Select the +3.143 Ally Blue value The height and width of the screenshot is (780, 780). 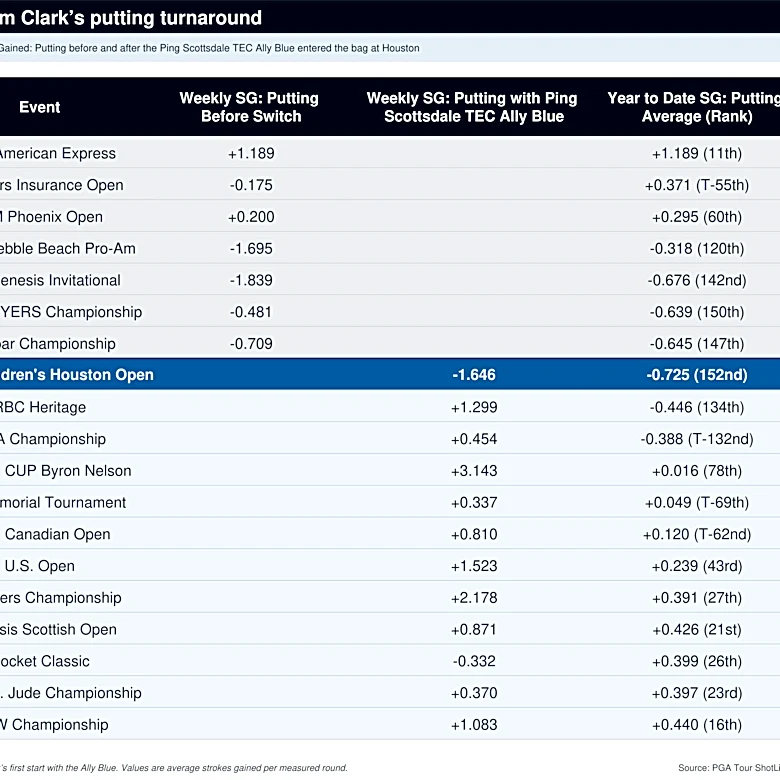coord(474,471)
